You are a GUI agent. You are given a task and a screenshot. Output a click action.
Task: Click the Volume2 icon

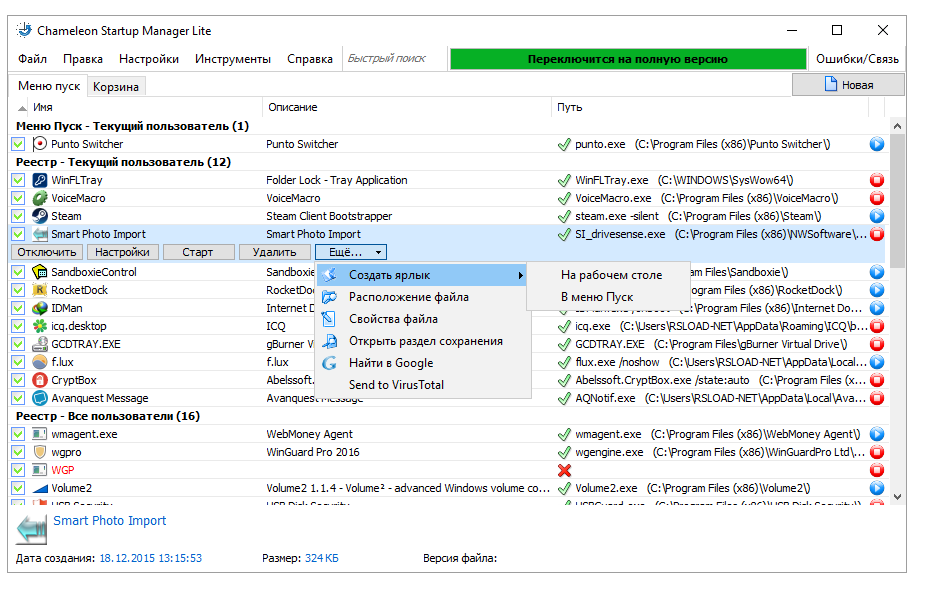point(39,488)
